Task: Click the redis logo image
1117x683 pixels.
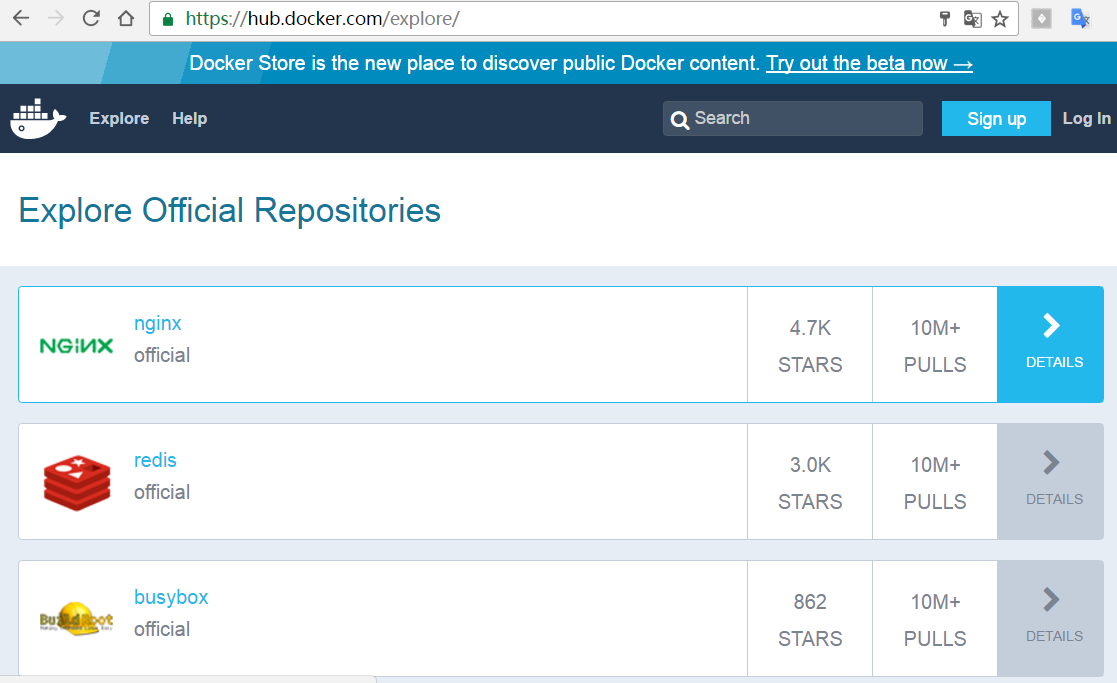Action: coord(77,483)
